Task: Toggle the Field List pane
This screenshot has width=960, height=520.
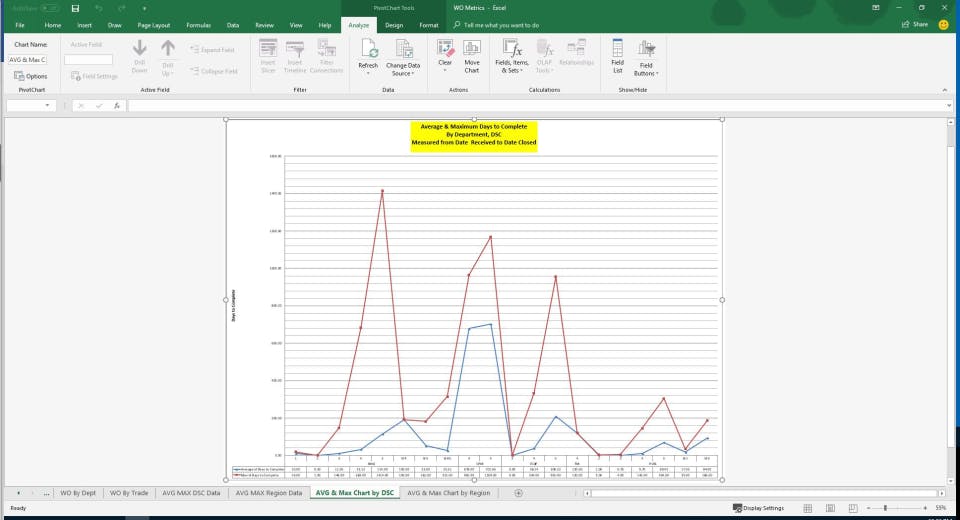Action: point(617,56)
